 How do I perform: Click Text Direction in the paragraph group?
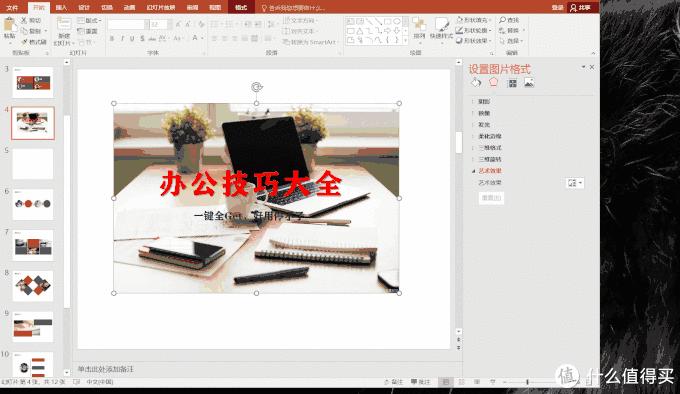300,20
